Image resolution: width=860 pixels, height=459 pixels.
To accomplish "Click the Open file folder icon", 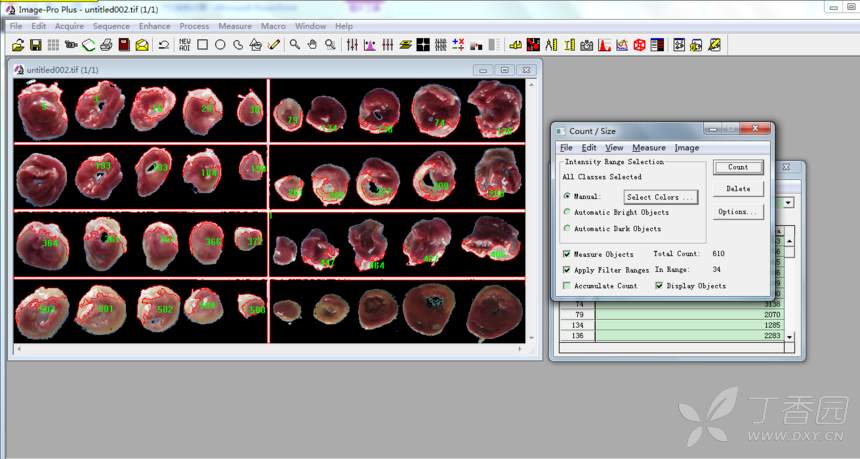I will [x=17, y=45].
